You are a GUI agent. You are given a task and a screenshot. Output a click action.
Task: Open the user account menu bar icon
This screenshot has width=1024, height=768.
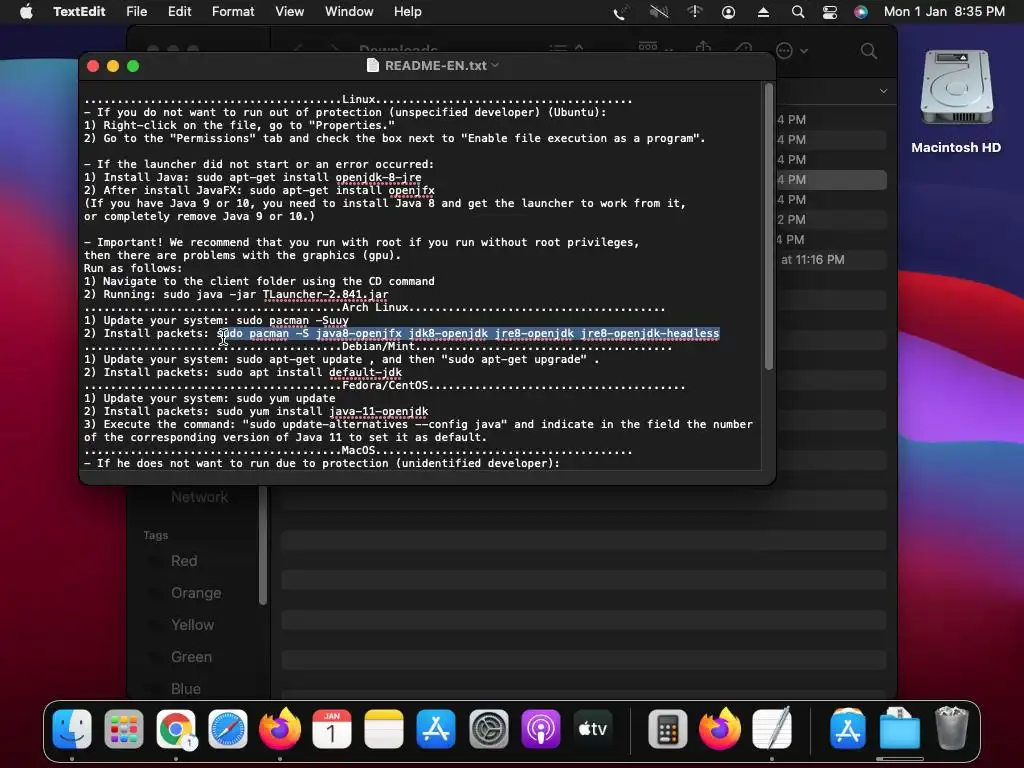pos(728,12)
